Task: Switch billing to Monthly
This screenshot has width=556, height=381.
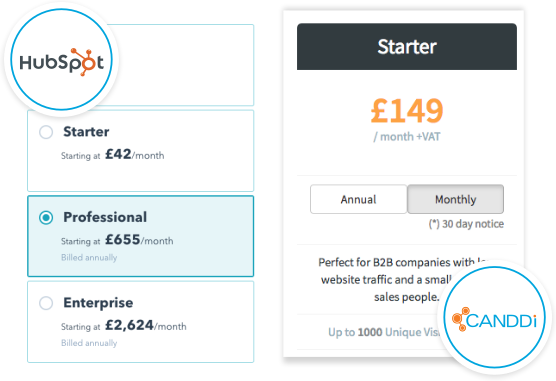Action: click(x=455, y=199)
